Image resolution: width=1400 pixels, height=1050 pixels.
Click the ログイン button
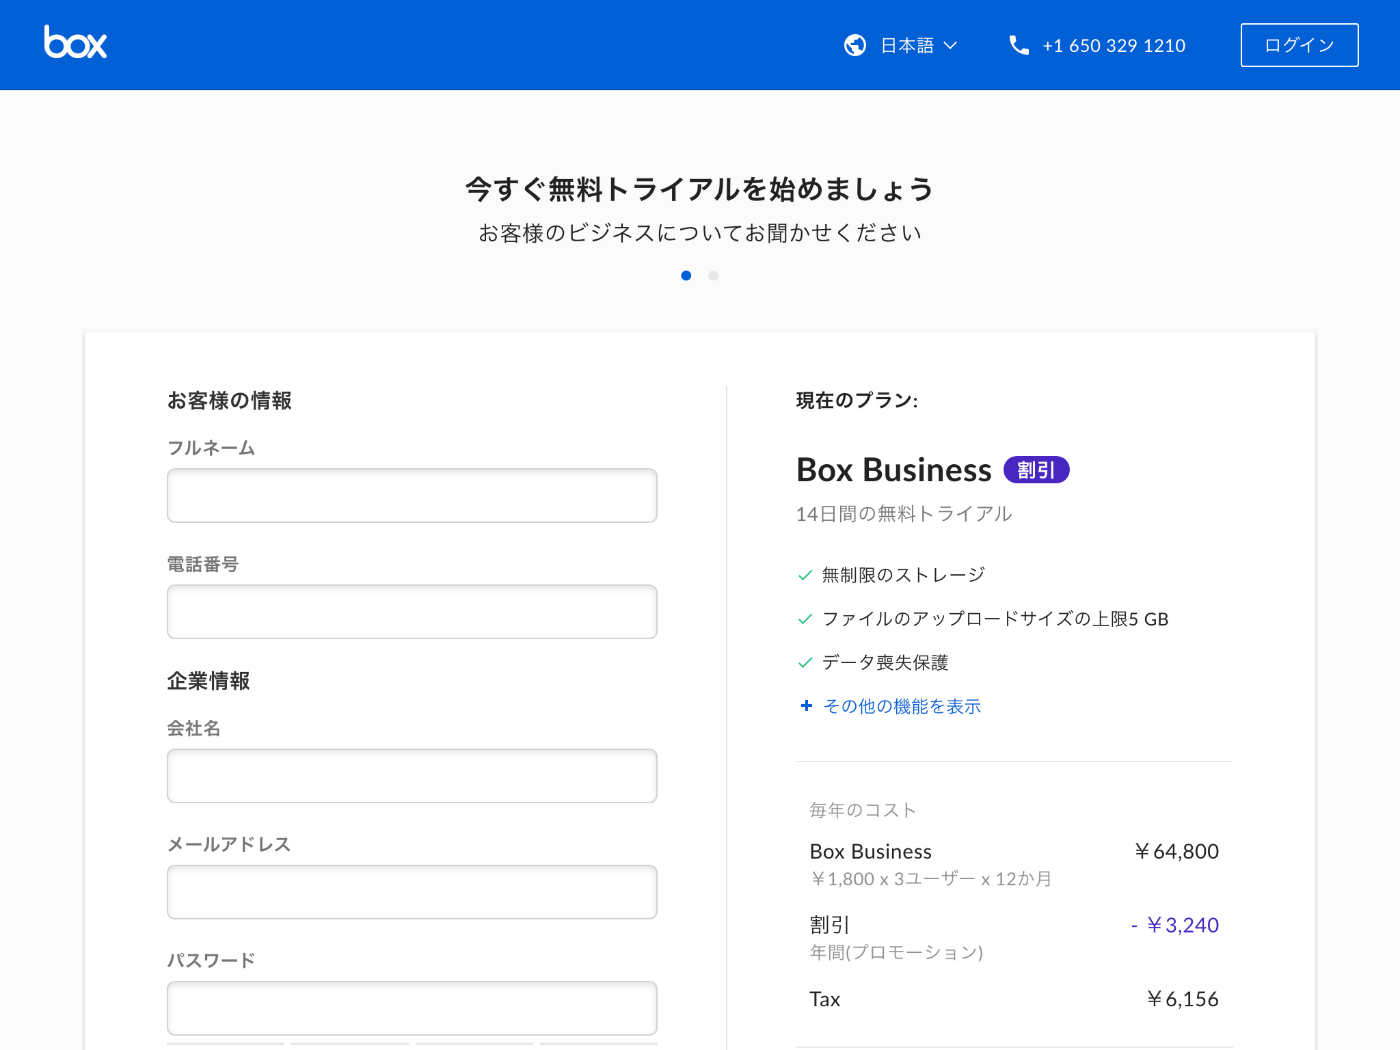point(1299,45)
